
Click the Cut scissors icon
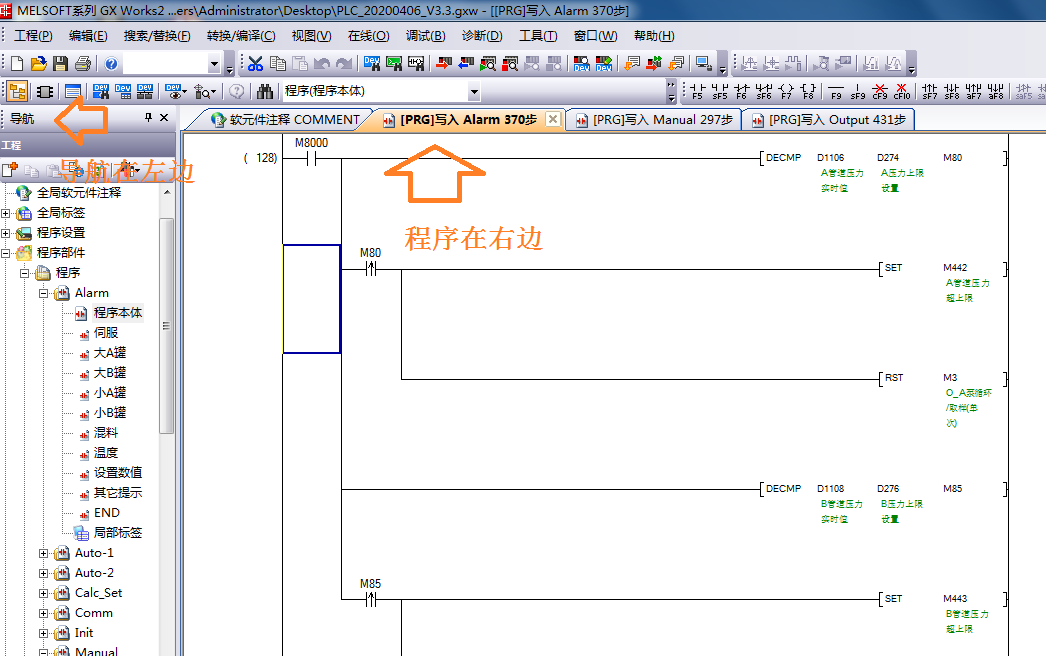point(255,64)
